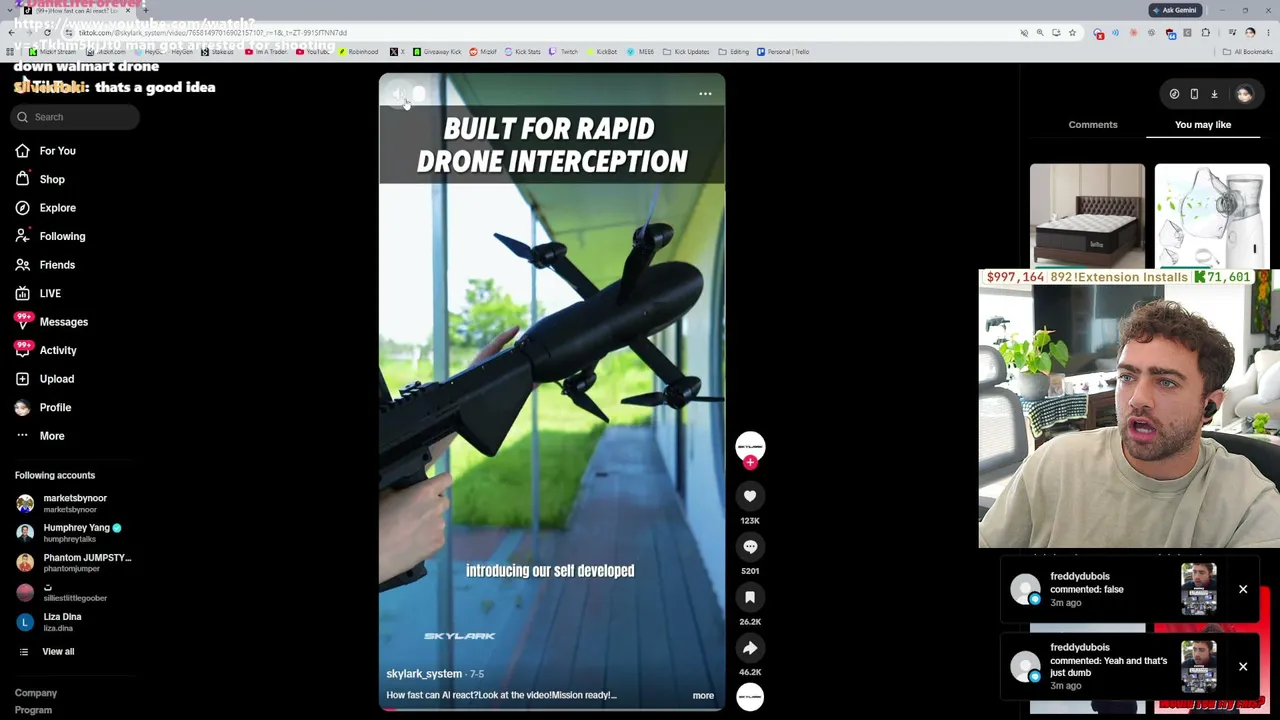The height and width of the screenshot is (720, 1280).
Task: Click the For You home icon
Action: coord(22,151)
